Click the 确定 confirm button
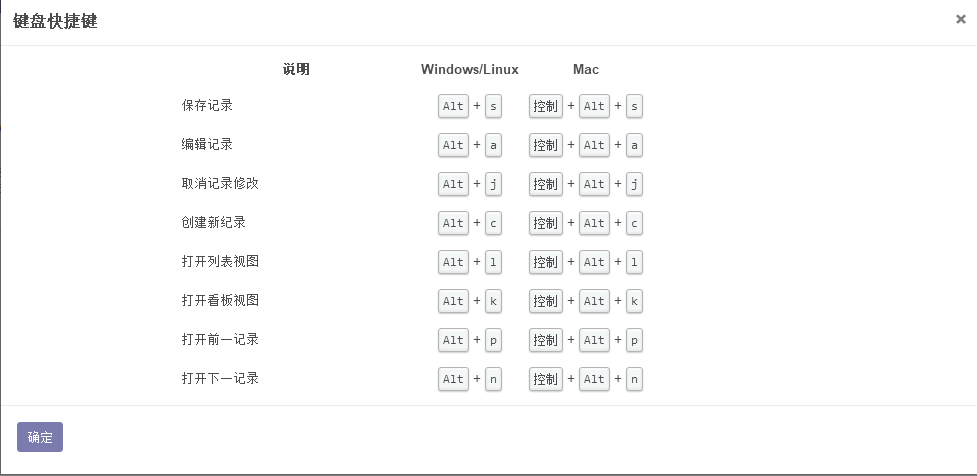 (40, 437)
